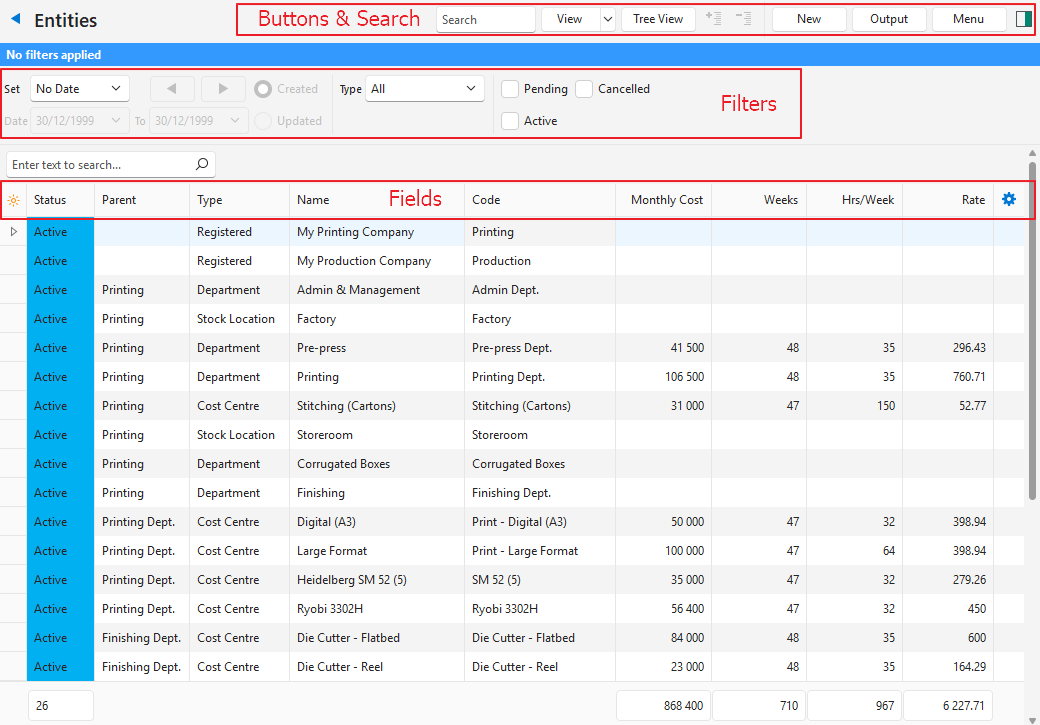Click the New button
The width and height of the screenshot is (1040, 725).
(809, 19)
